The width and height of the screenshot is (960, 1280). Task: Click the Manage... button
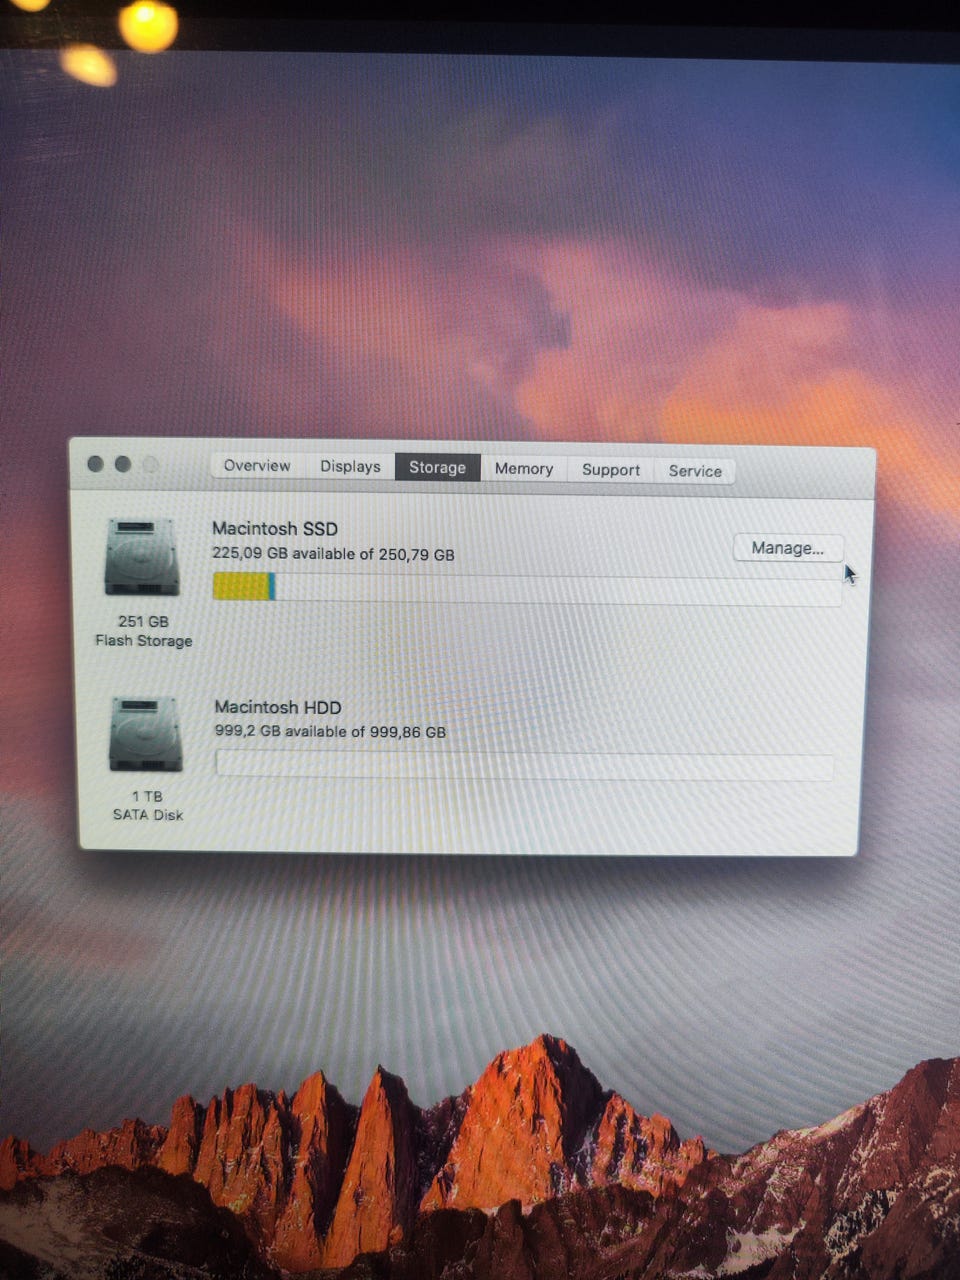click(x=788, y=548)
